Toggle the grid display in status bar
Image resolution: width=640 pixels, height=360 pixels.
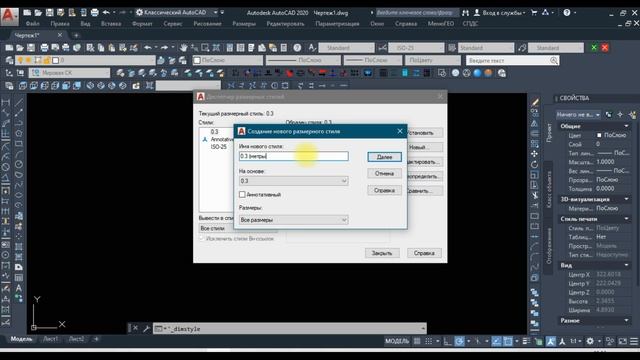click(417, 341)
